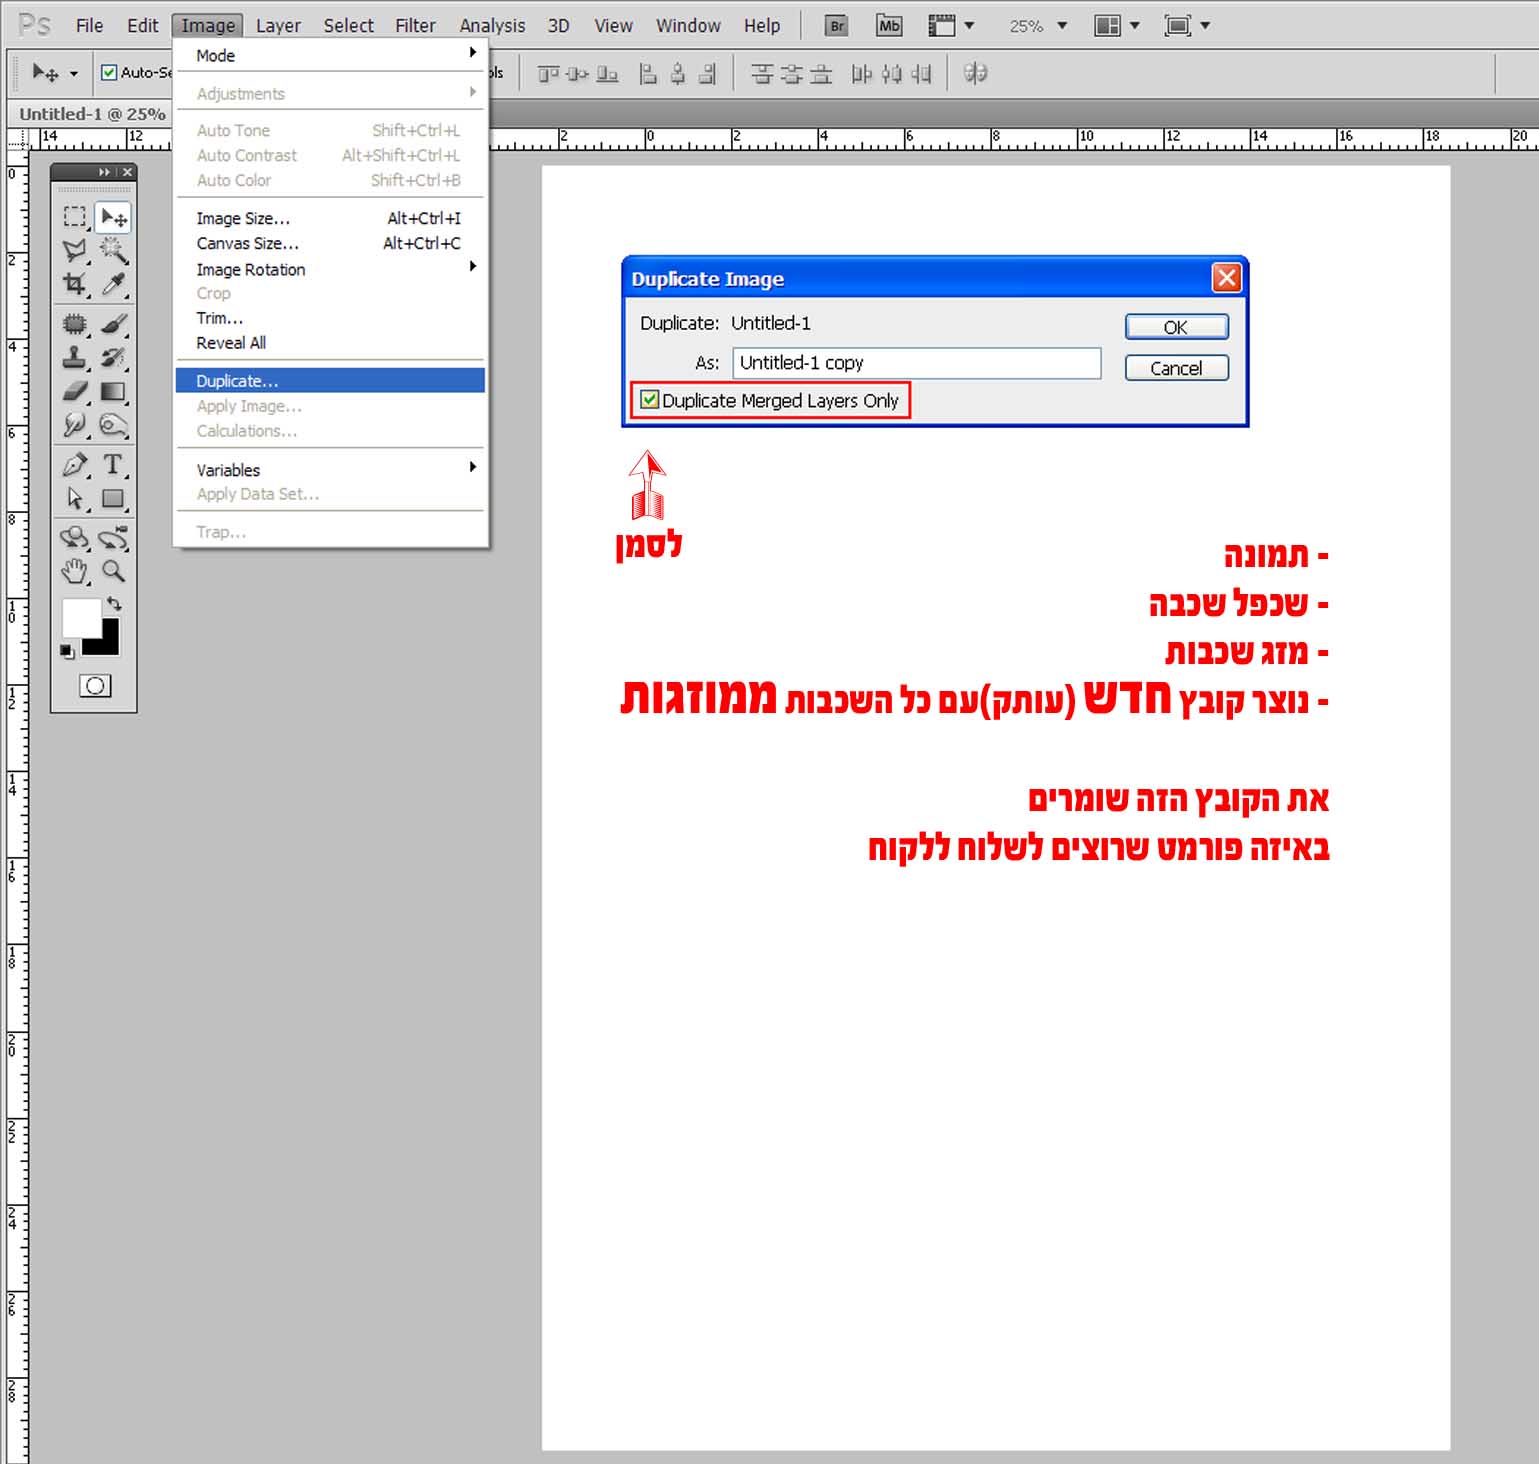Launch Bridge with the Br icon
The height and width of the screenshot is (1464, 1539).
coord(837,26)
